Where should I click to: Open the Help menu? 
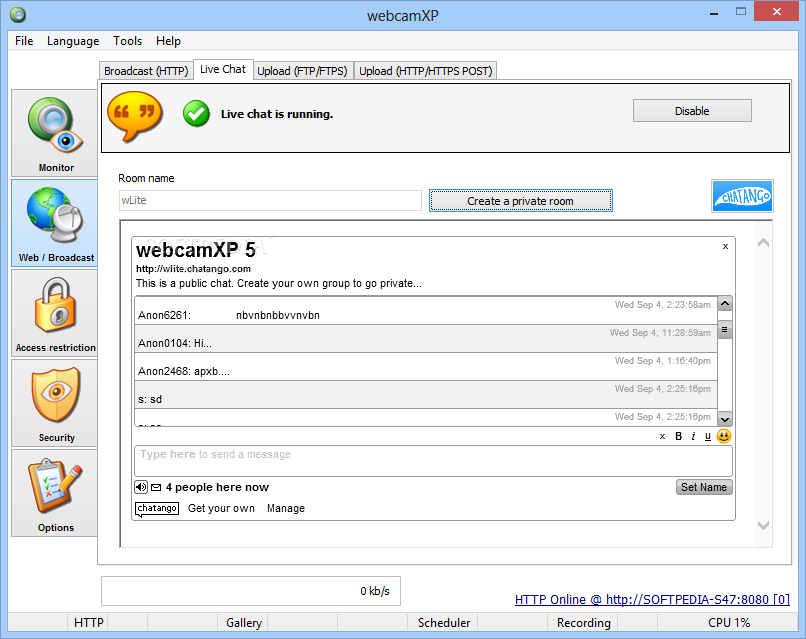pos(168,41)
